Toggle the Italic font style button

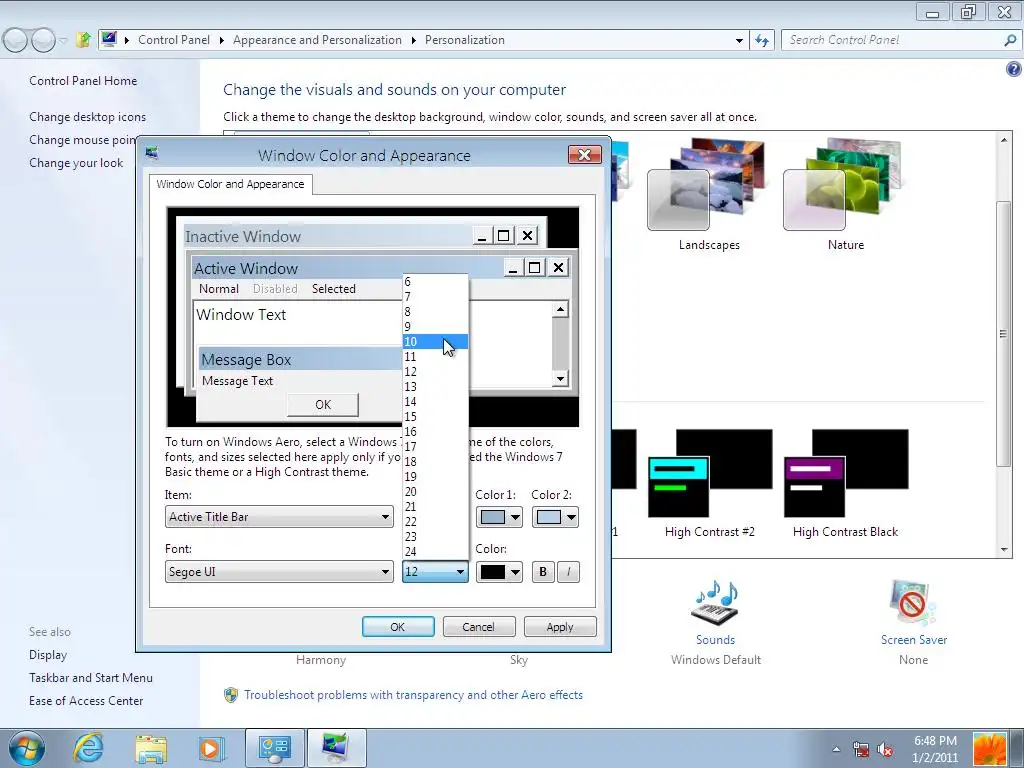point(568,572)
